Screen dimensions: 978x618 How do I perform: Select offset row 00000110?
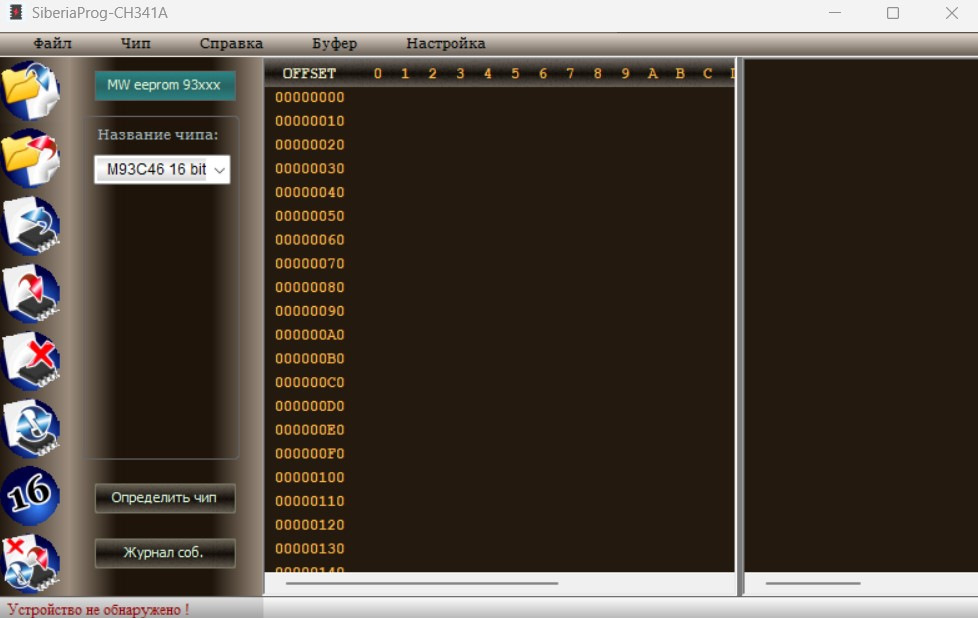[x=309, y=501]
